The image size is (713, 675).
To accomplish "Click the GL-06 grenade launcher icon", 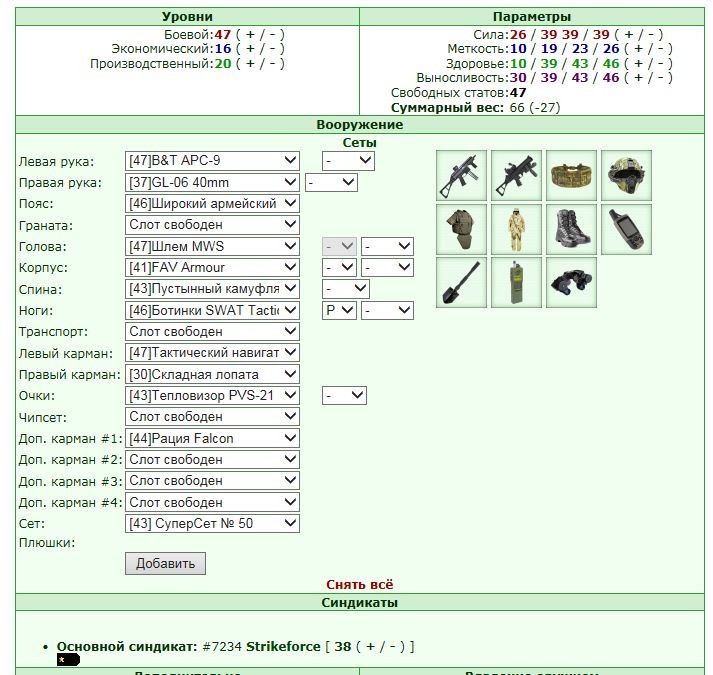I will click(x=516, y=176).
